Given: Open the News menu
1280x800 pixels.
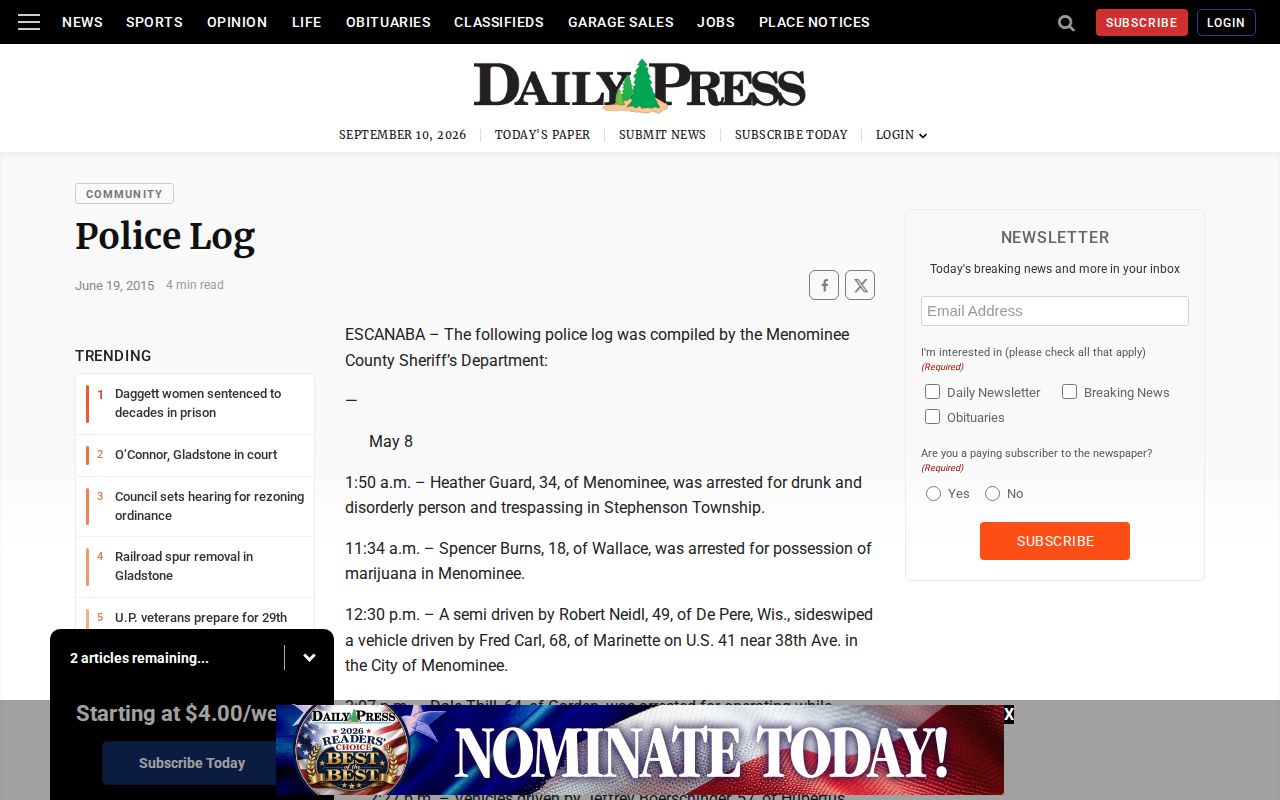Looking at the screenshot, I should [x=82, y=22].
